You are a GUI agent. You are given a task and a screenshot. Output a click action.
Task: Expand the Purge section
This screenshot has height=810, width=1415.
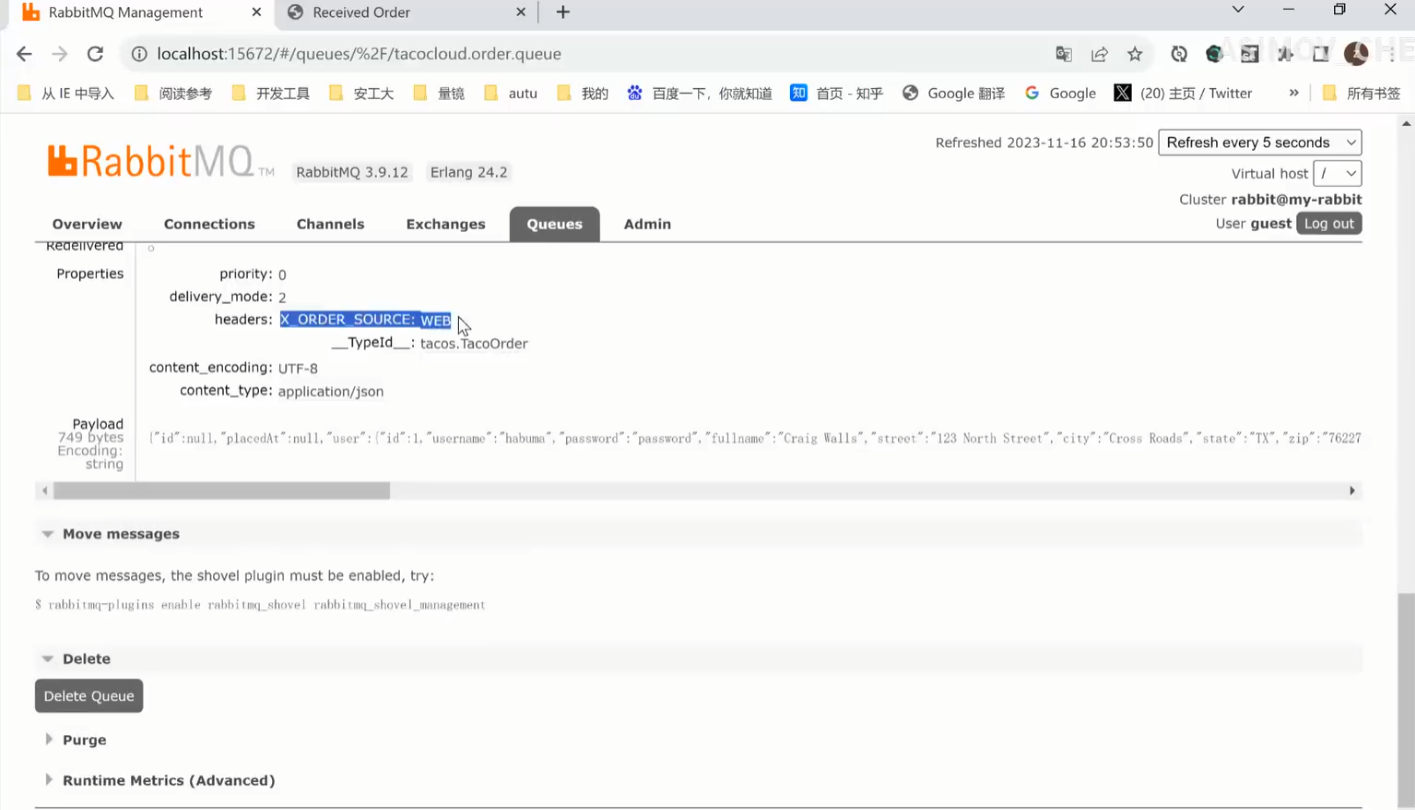pos(84,740)
